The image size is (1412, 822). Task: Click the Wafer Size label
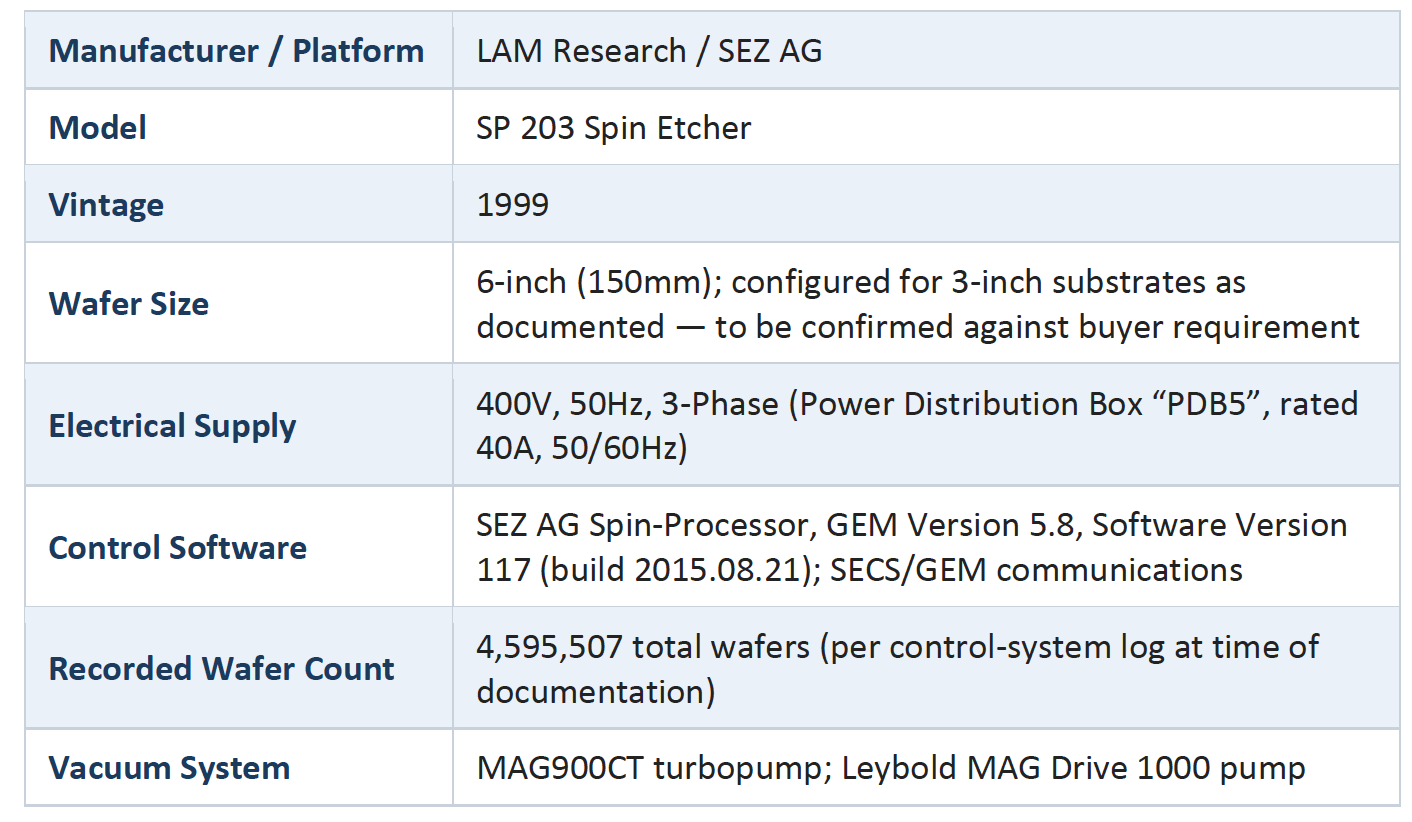(129, 303)
